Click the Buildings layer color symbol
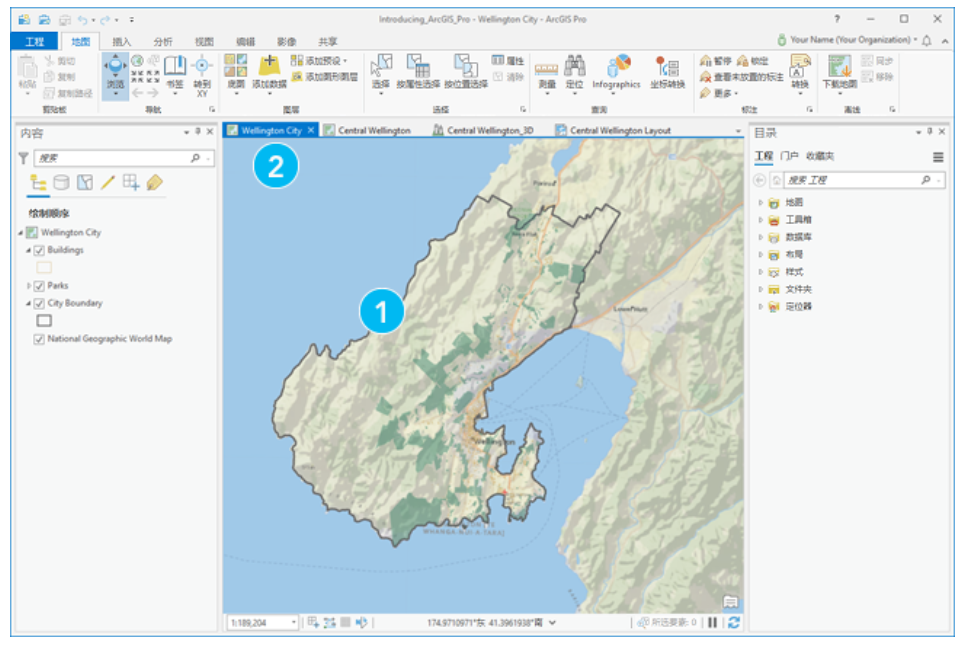This screenshot has width=964, height=649. click(44, 267)
